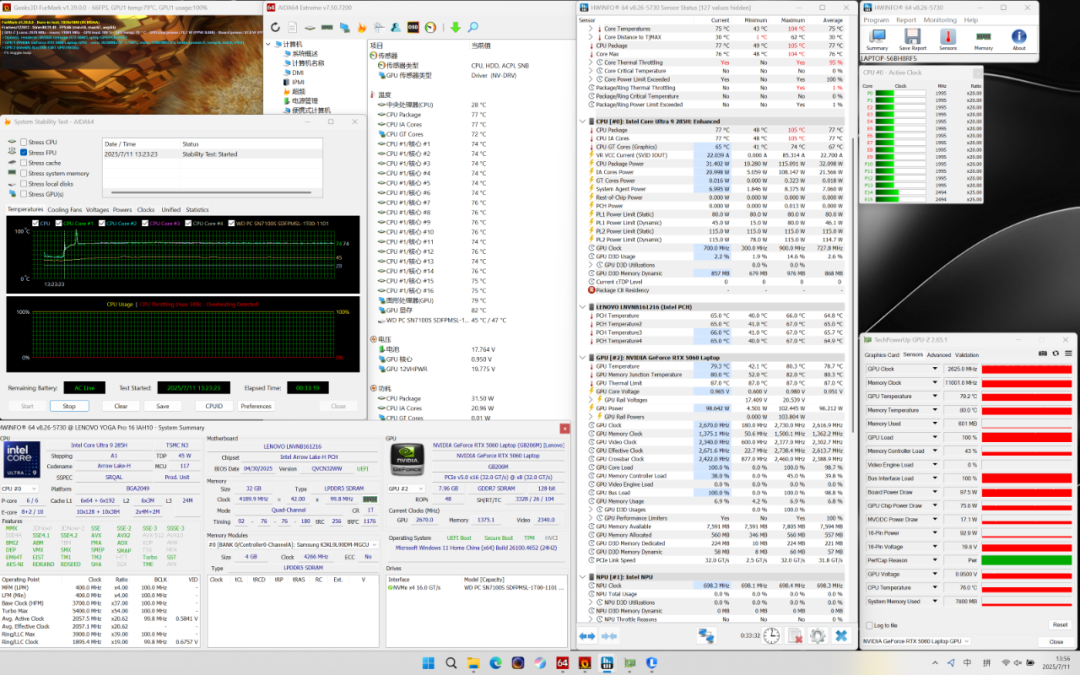Image resolution: width=1080 pixels, height=675 pixels.
Task: Expand the Core Temperatures row in HWiNFO sensors
Action: pyautogui.click(x=591, y=29)
